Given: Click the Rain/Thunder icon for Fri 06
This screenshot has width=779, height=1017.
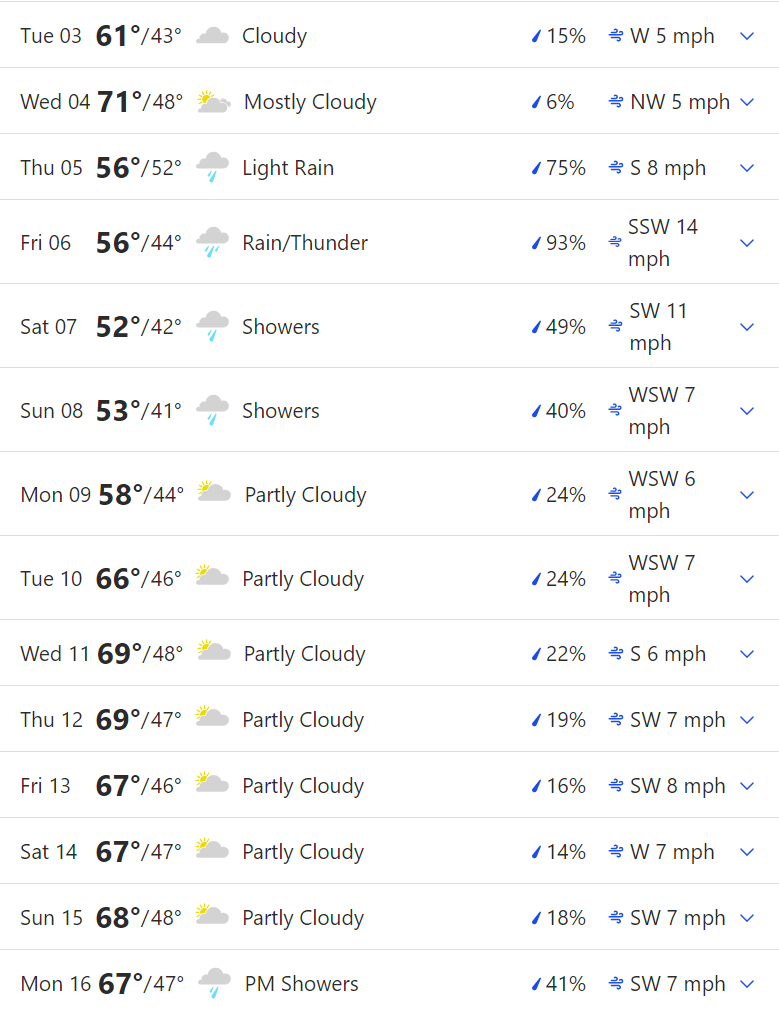Looking at the screenshot, I should pos(212,243).
